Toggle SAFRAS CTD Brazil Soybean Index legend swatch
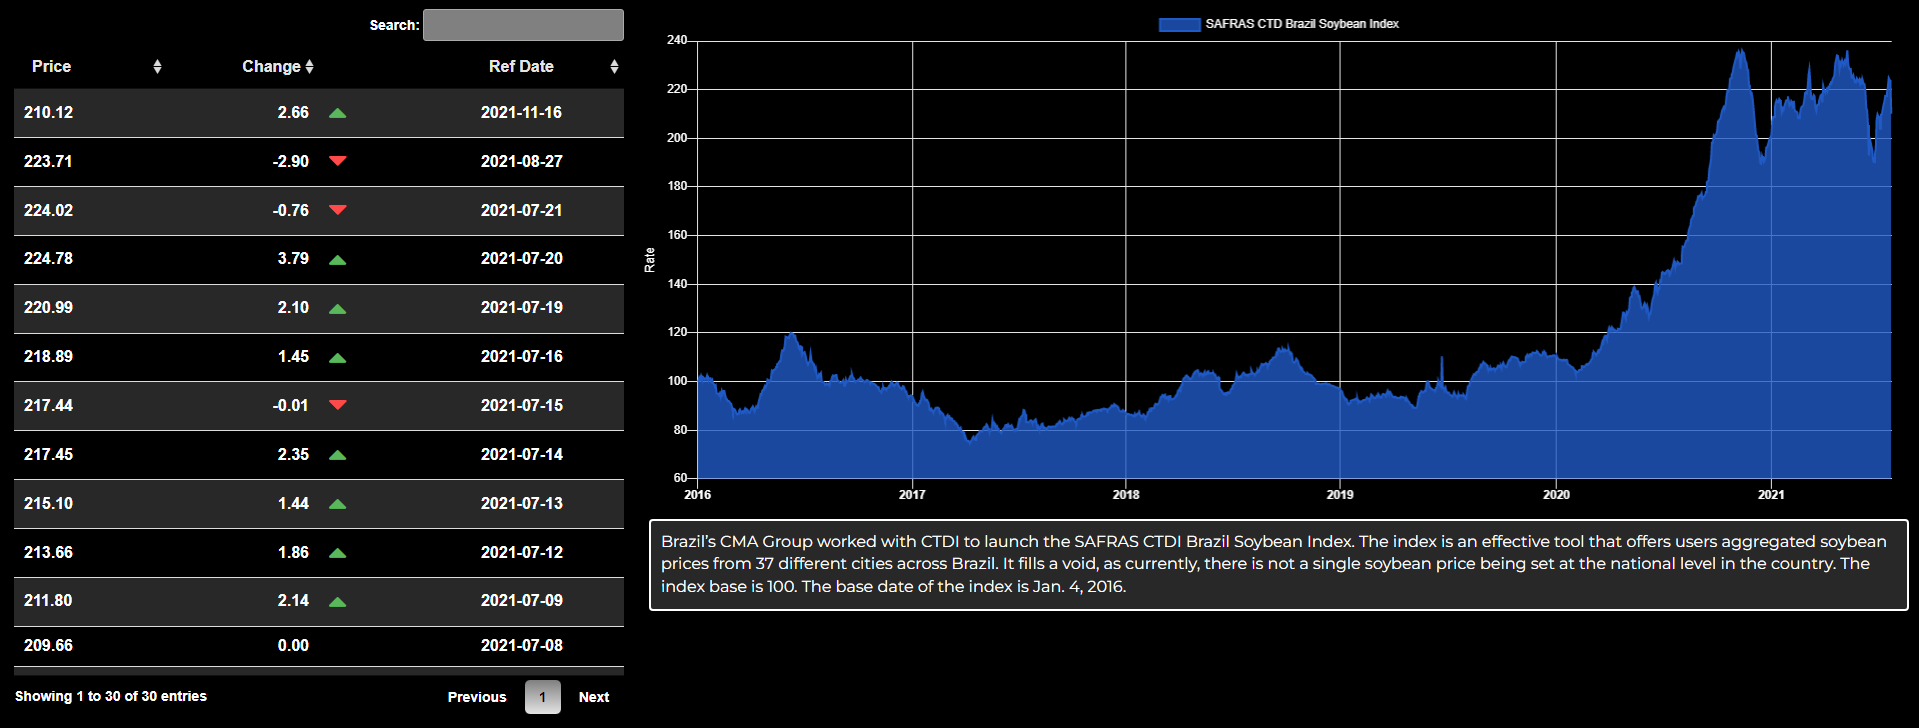The image size is (1919, 728). coord(1179,24)
